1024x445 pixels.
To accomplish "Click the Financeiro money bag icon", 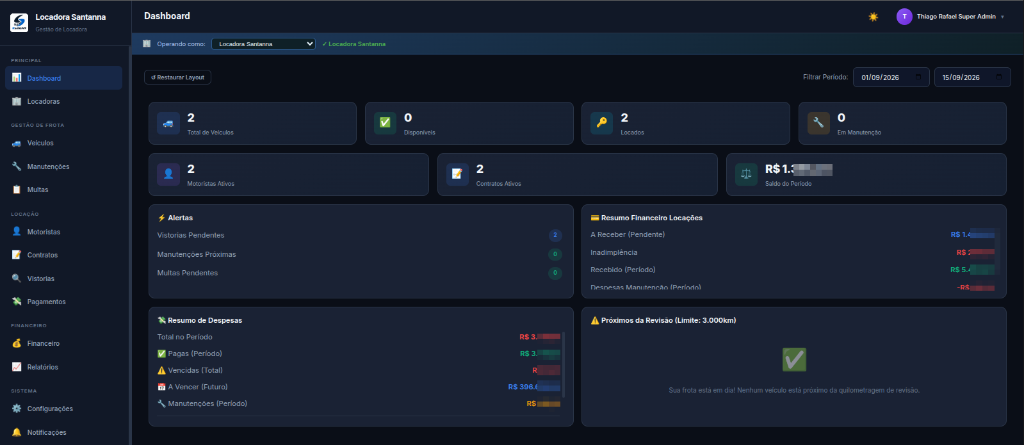I will pos(16,343).
